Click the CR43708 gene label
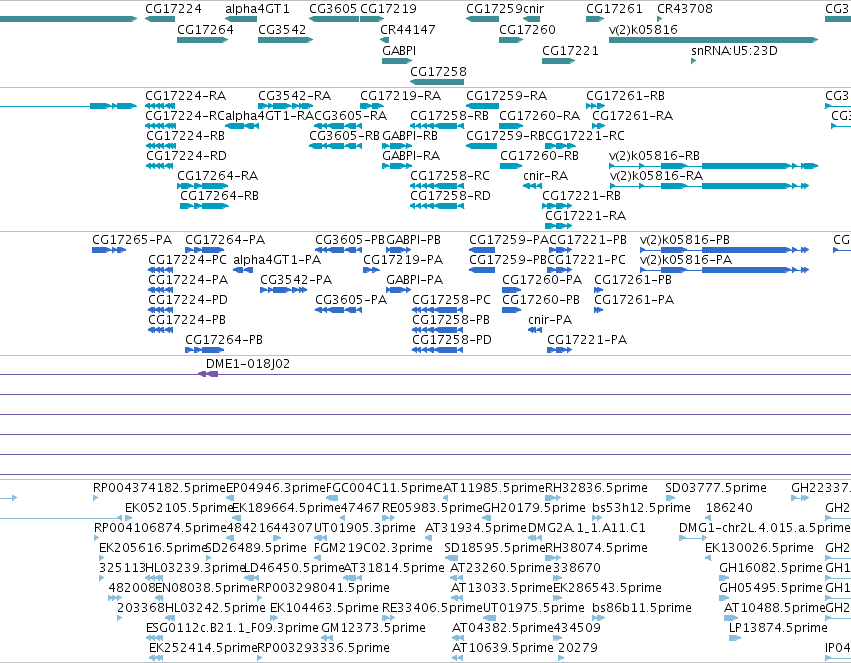Image resolution: width=851 pixels, height=663 pixels. (685, 9)
